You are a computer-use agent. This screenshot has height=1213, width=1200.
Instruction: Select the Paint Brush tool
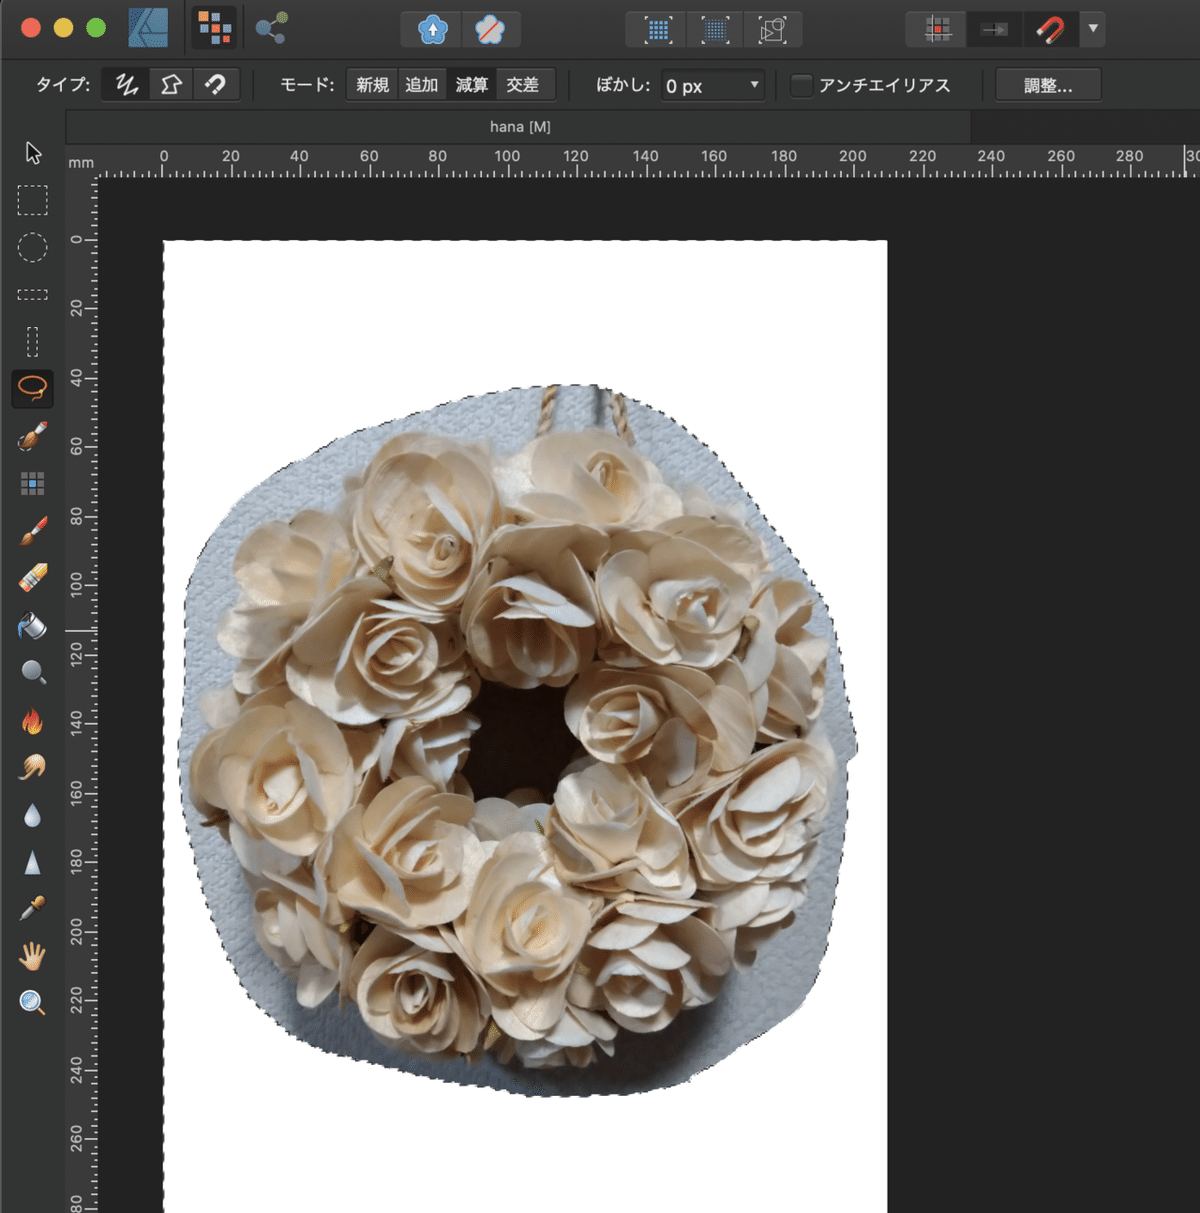coord(33,531)
